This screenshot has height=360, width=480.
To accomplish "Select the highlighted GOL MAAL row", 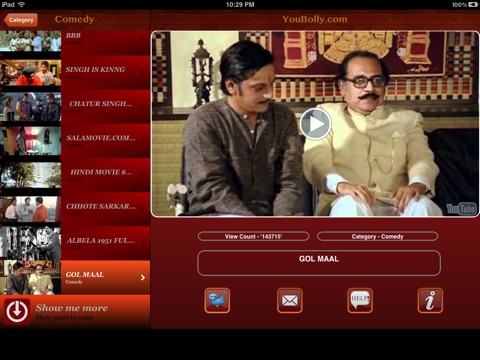I will coord(75,278).
